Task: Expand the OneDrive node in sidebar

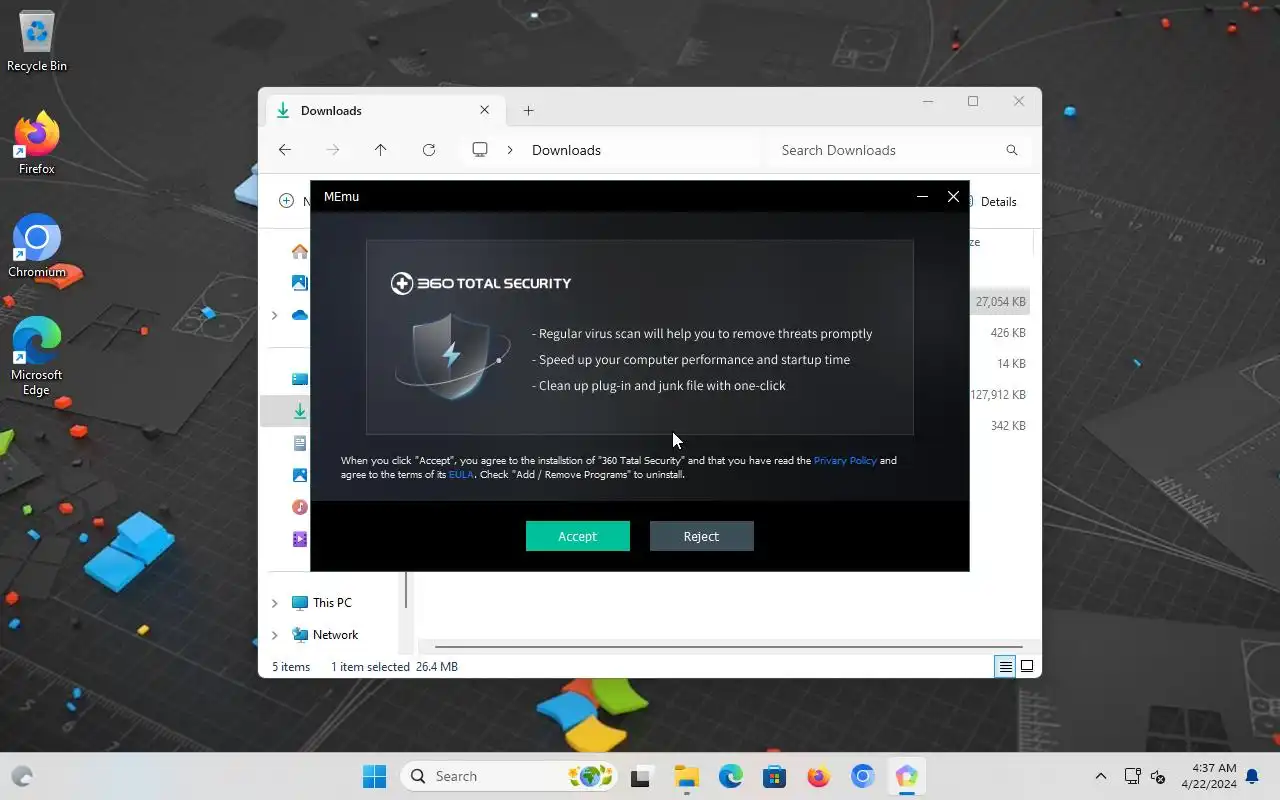Action: 275,315
